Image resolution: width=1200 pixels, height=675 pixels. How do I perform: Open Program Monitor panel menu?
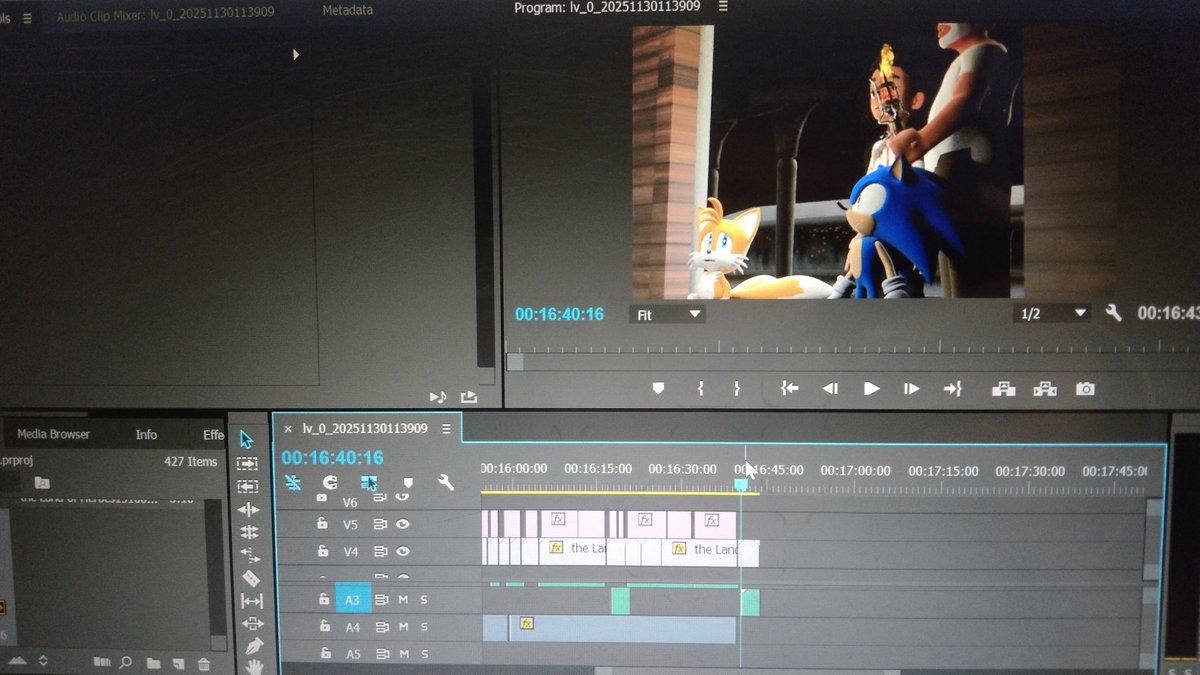(x=723, y=7)
